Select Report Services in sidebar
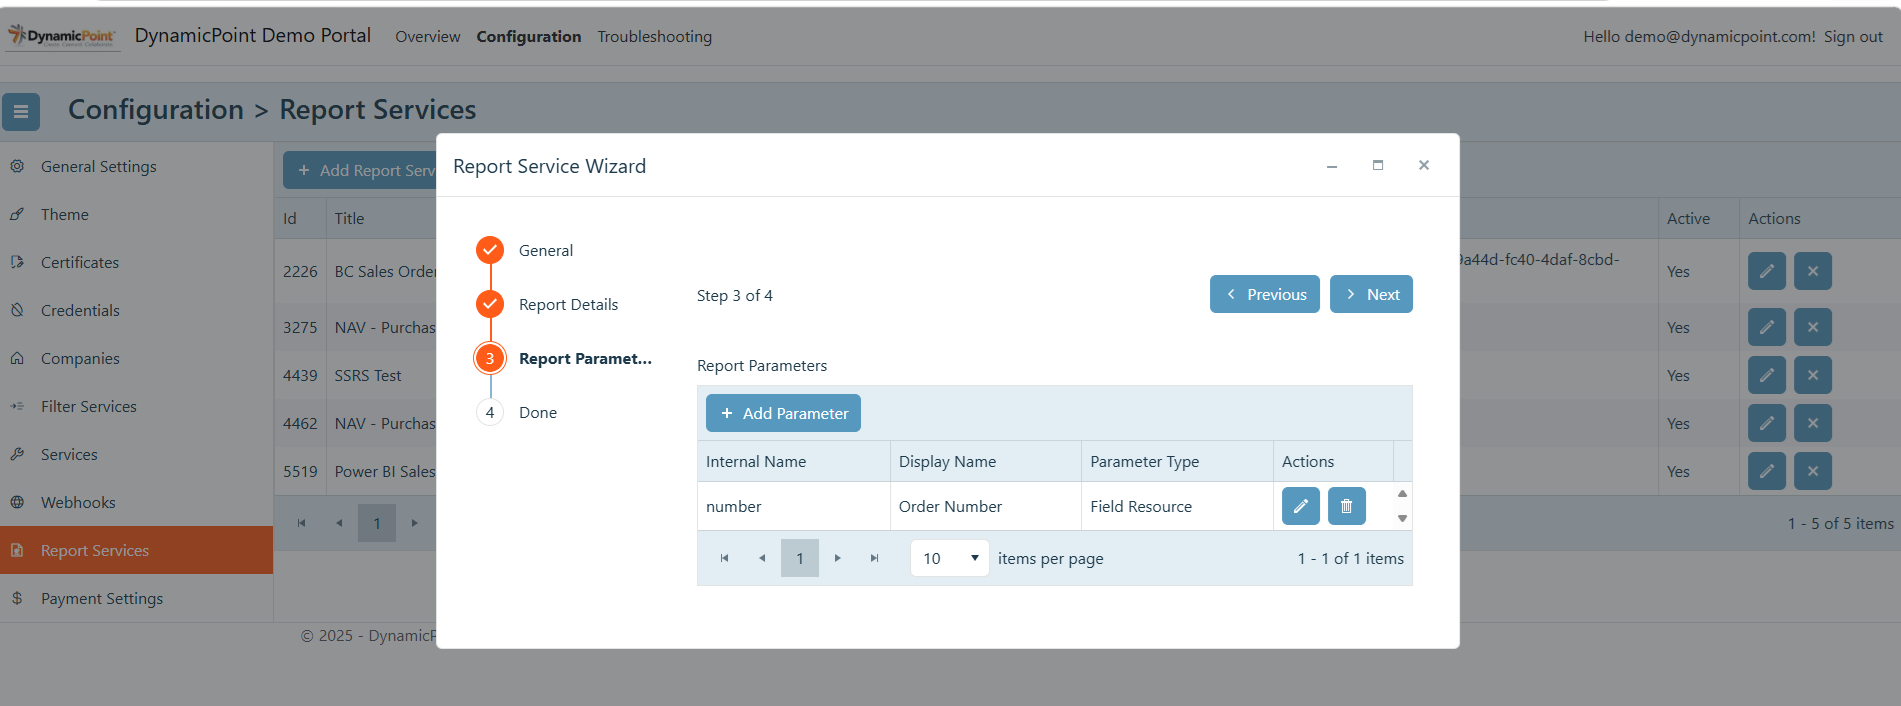This screenshot has height=706, width=1901. tap(136, 550)
